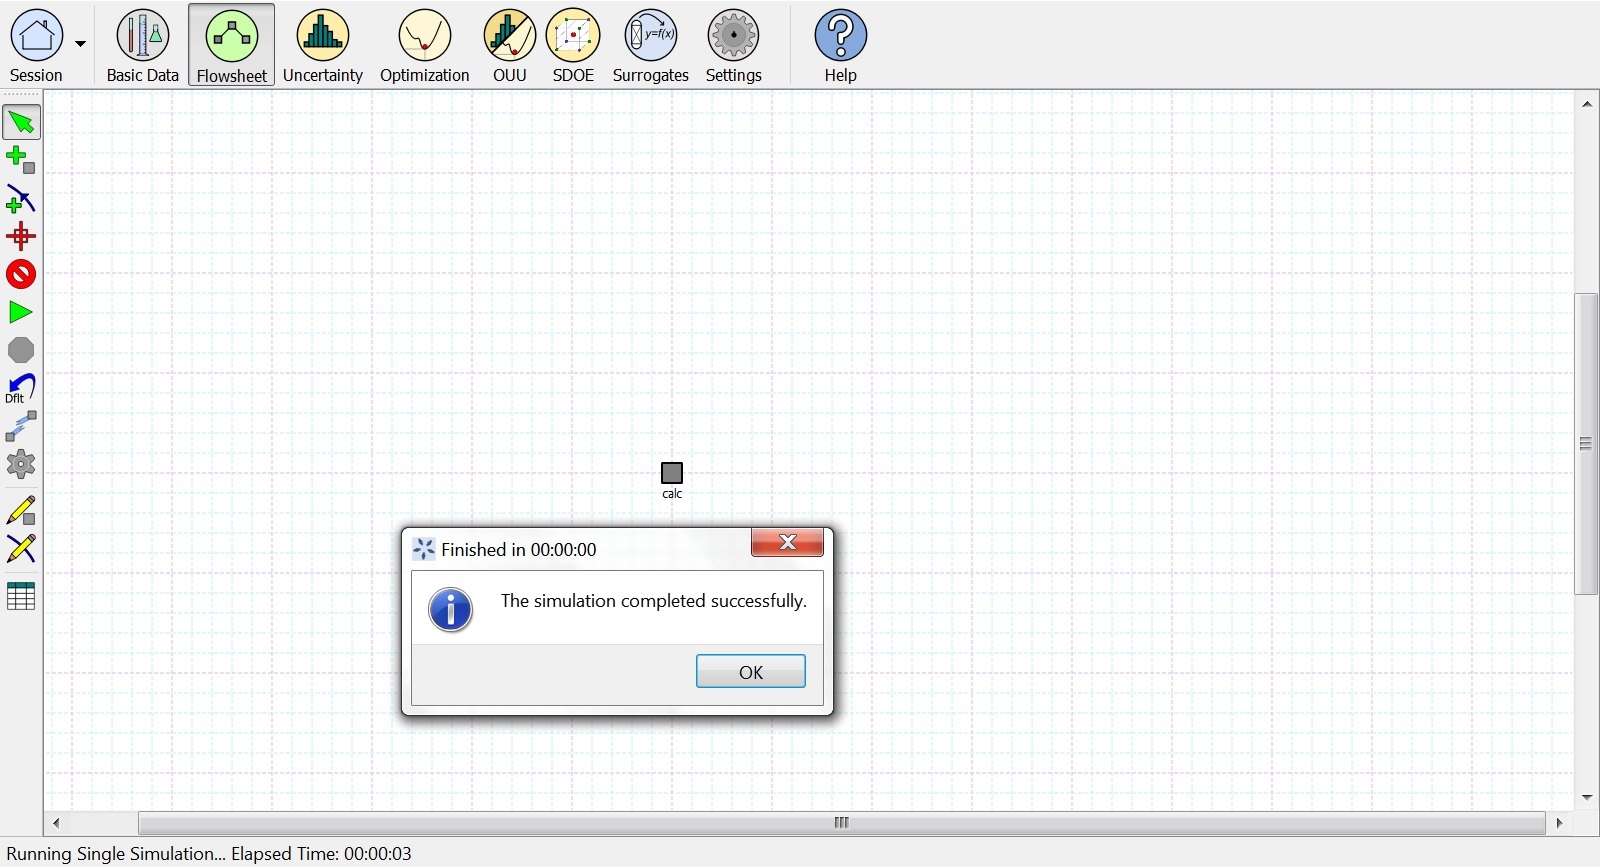
Task: Select the calc node on the flowsheet
Action: (672, 473)
